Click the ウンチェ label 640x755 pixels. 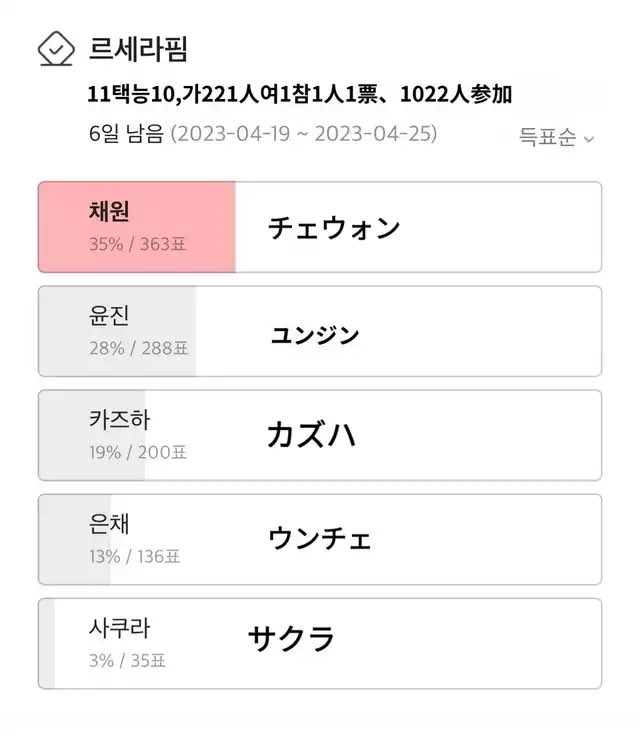coord(320,538)
